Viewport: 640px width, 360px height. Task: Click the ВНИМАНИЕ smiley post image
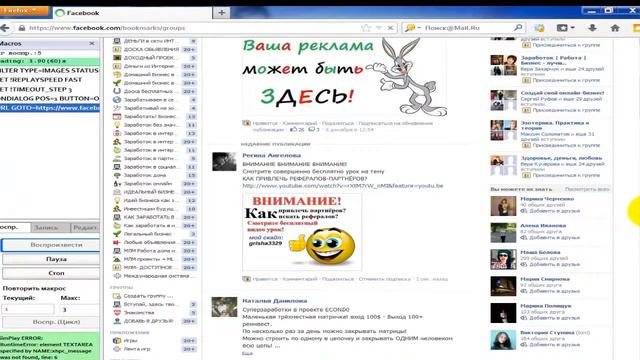click(x=302, y=232)
